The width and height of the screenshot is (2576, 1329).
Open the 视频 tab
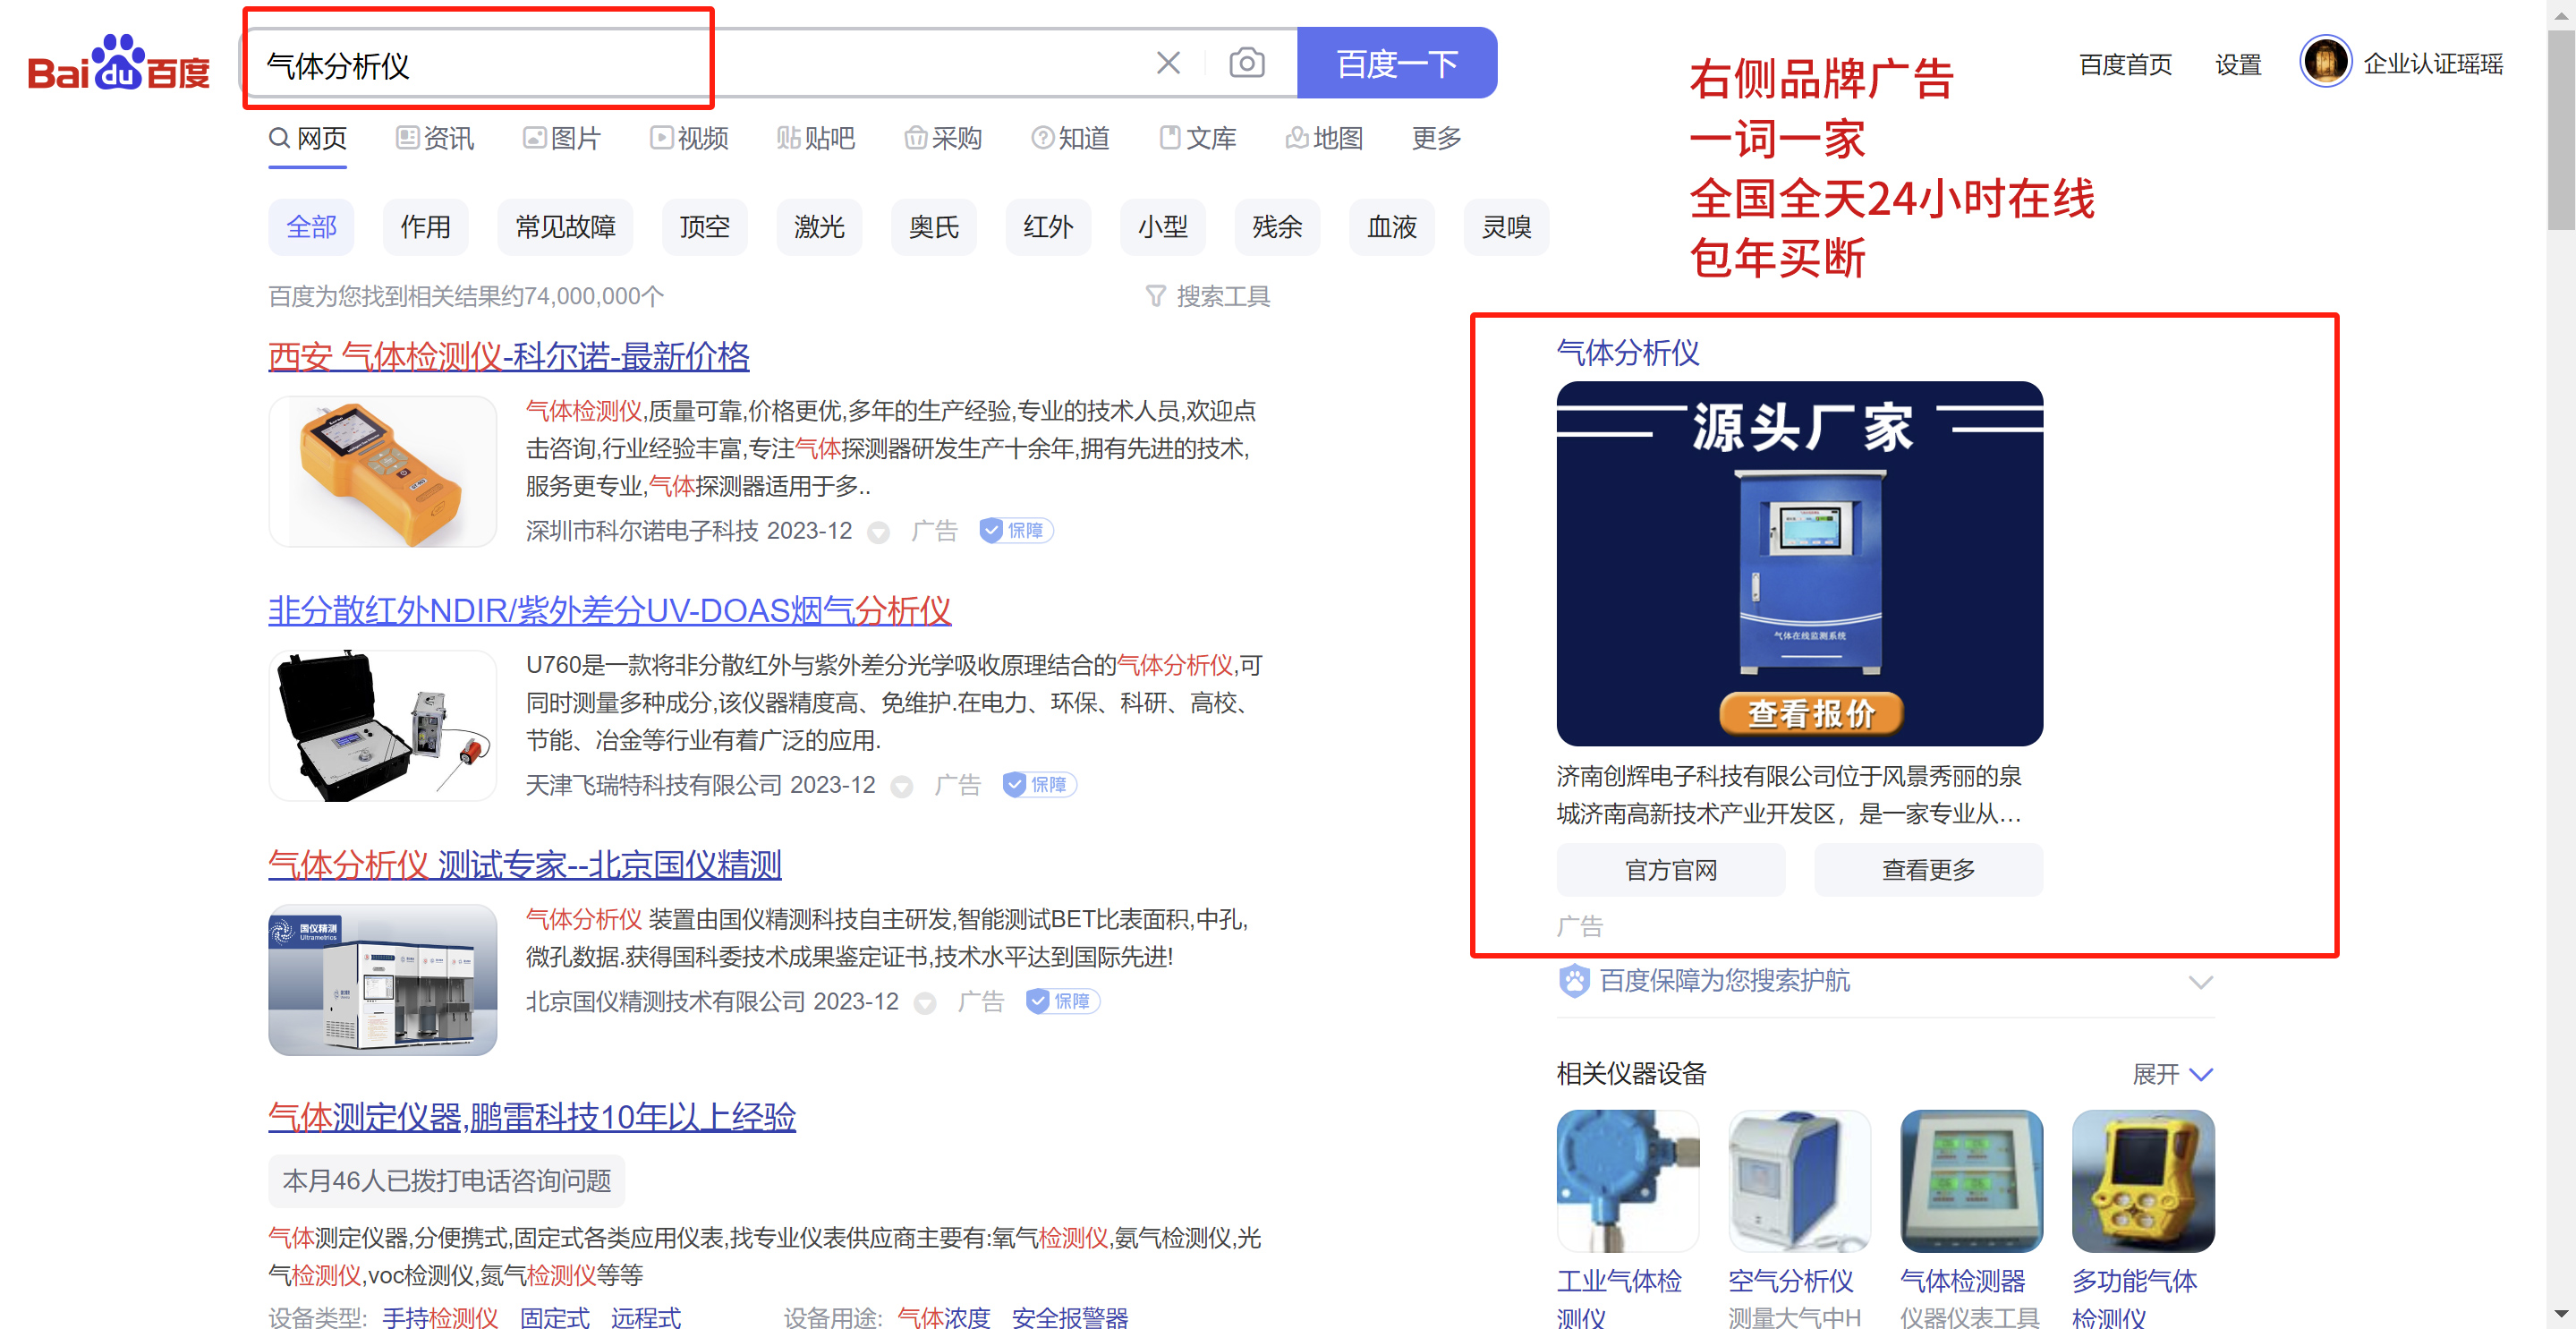(689, 138)
